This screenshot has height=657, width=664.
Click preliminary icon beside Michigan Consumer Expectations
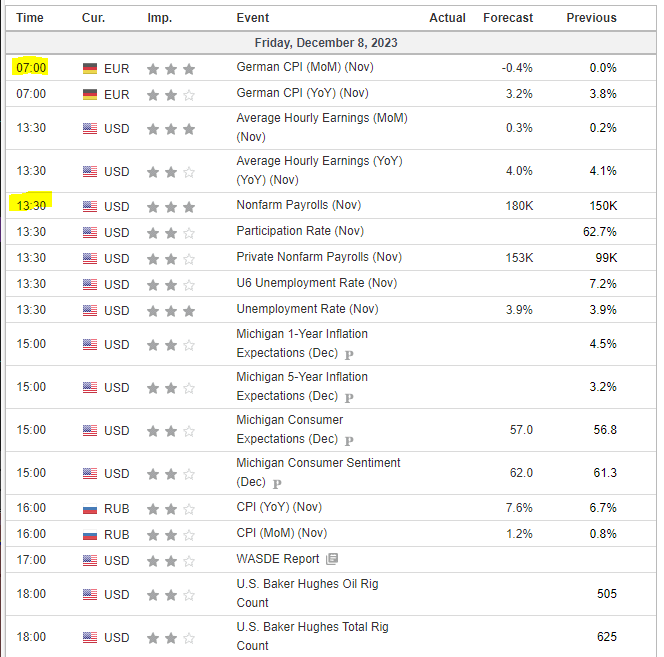[x=349, y=440]
